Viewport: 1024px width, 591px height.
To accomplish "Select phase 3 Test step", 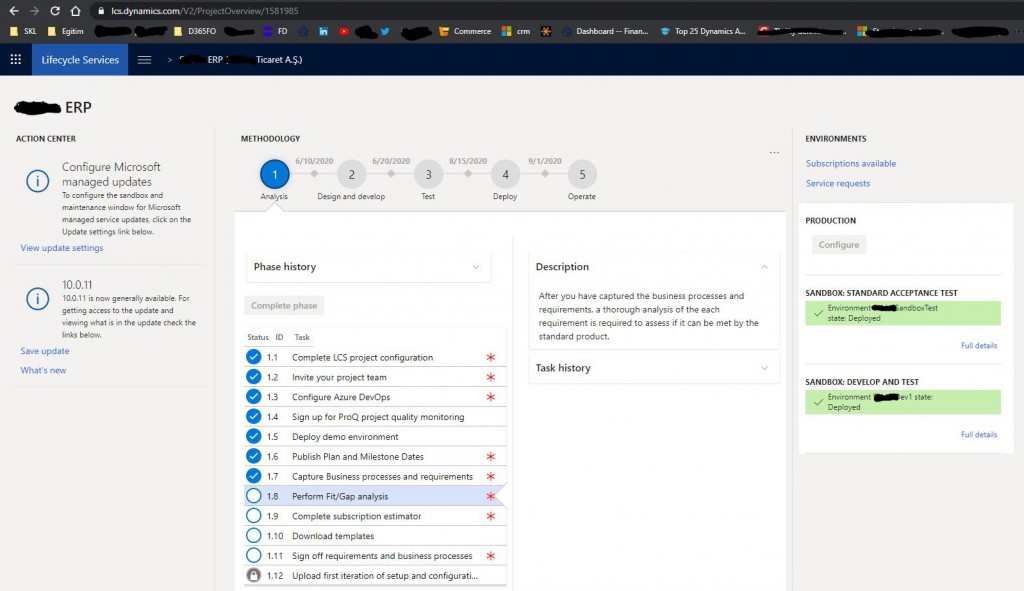I will [x=428, y=174].
